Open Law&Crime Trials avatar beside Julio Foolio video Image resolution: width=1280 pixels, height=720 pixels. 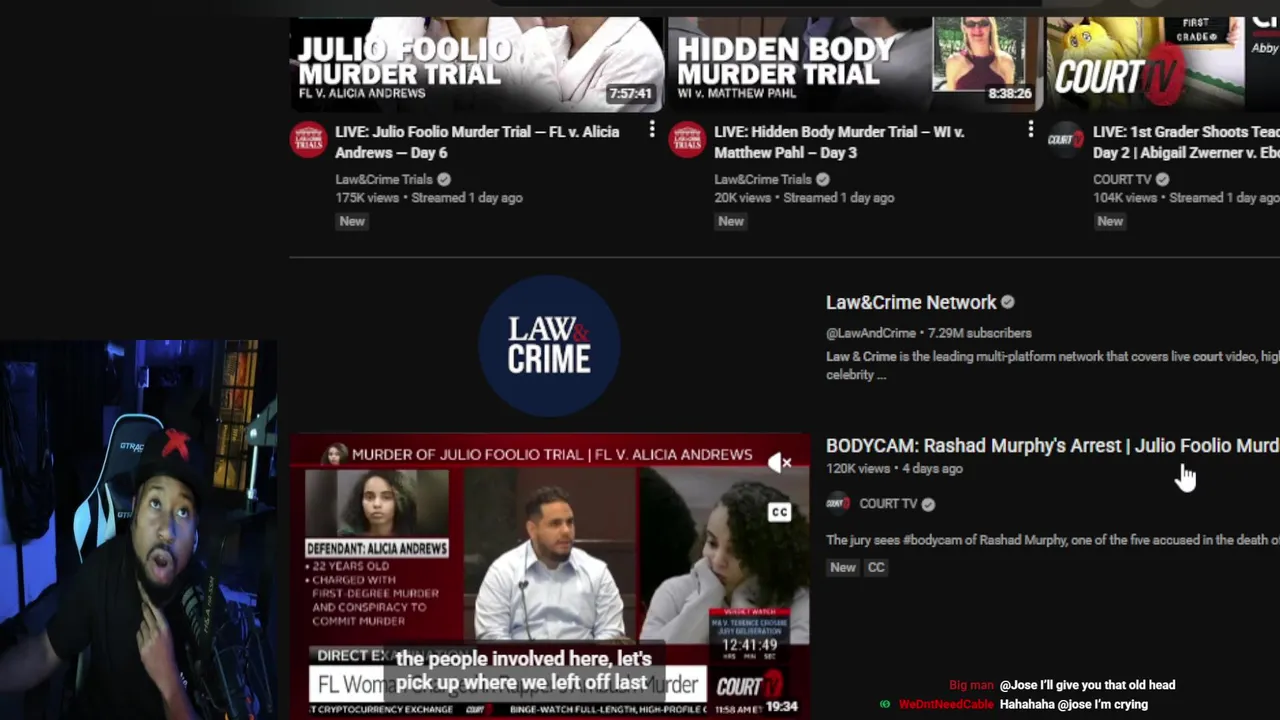pos(308,139)
